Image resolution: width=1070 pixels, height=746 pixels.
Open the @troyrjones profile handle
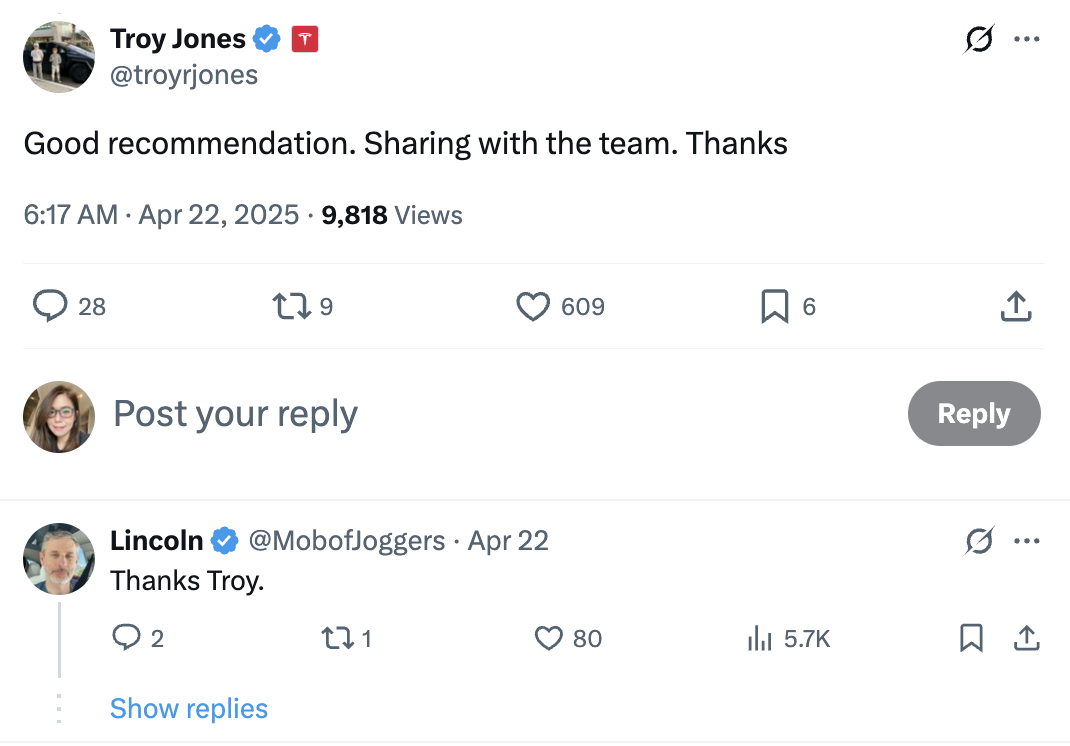tap(184, 75)
